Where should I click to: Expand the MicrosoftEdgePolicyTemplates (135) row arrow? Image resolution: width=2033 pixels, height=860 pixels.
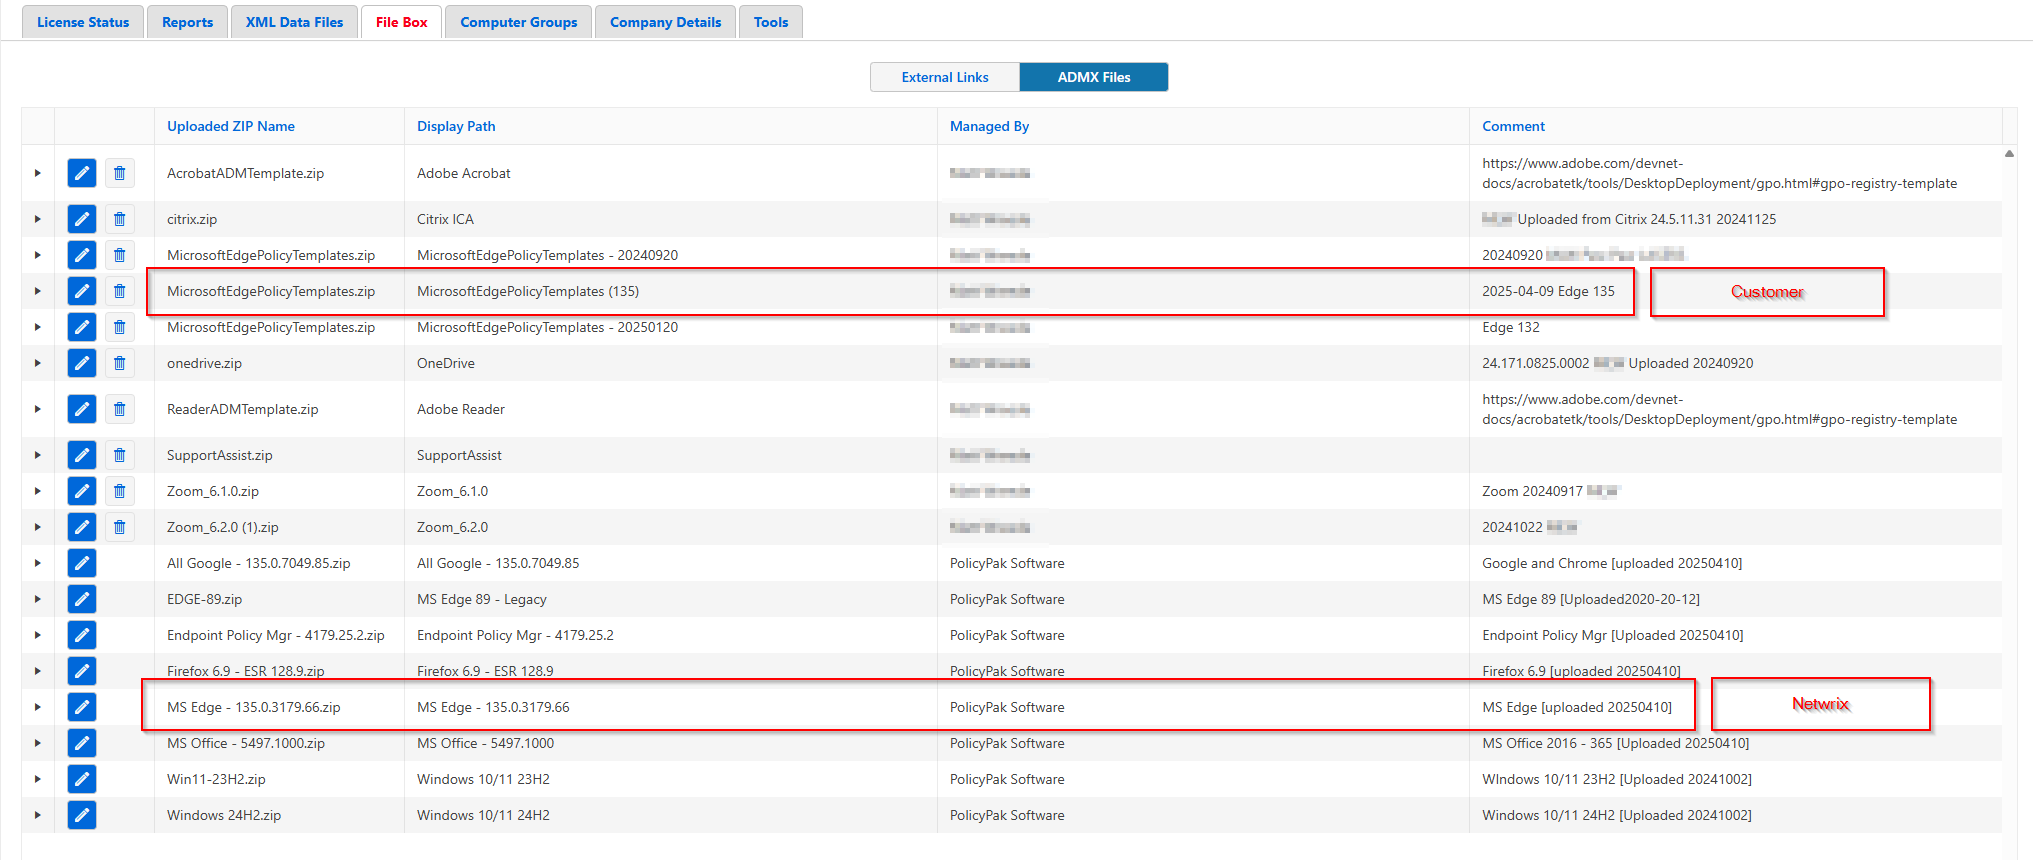[38, 291]
